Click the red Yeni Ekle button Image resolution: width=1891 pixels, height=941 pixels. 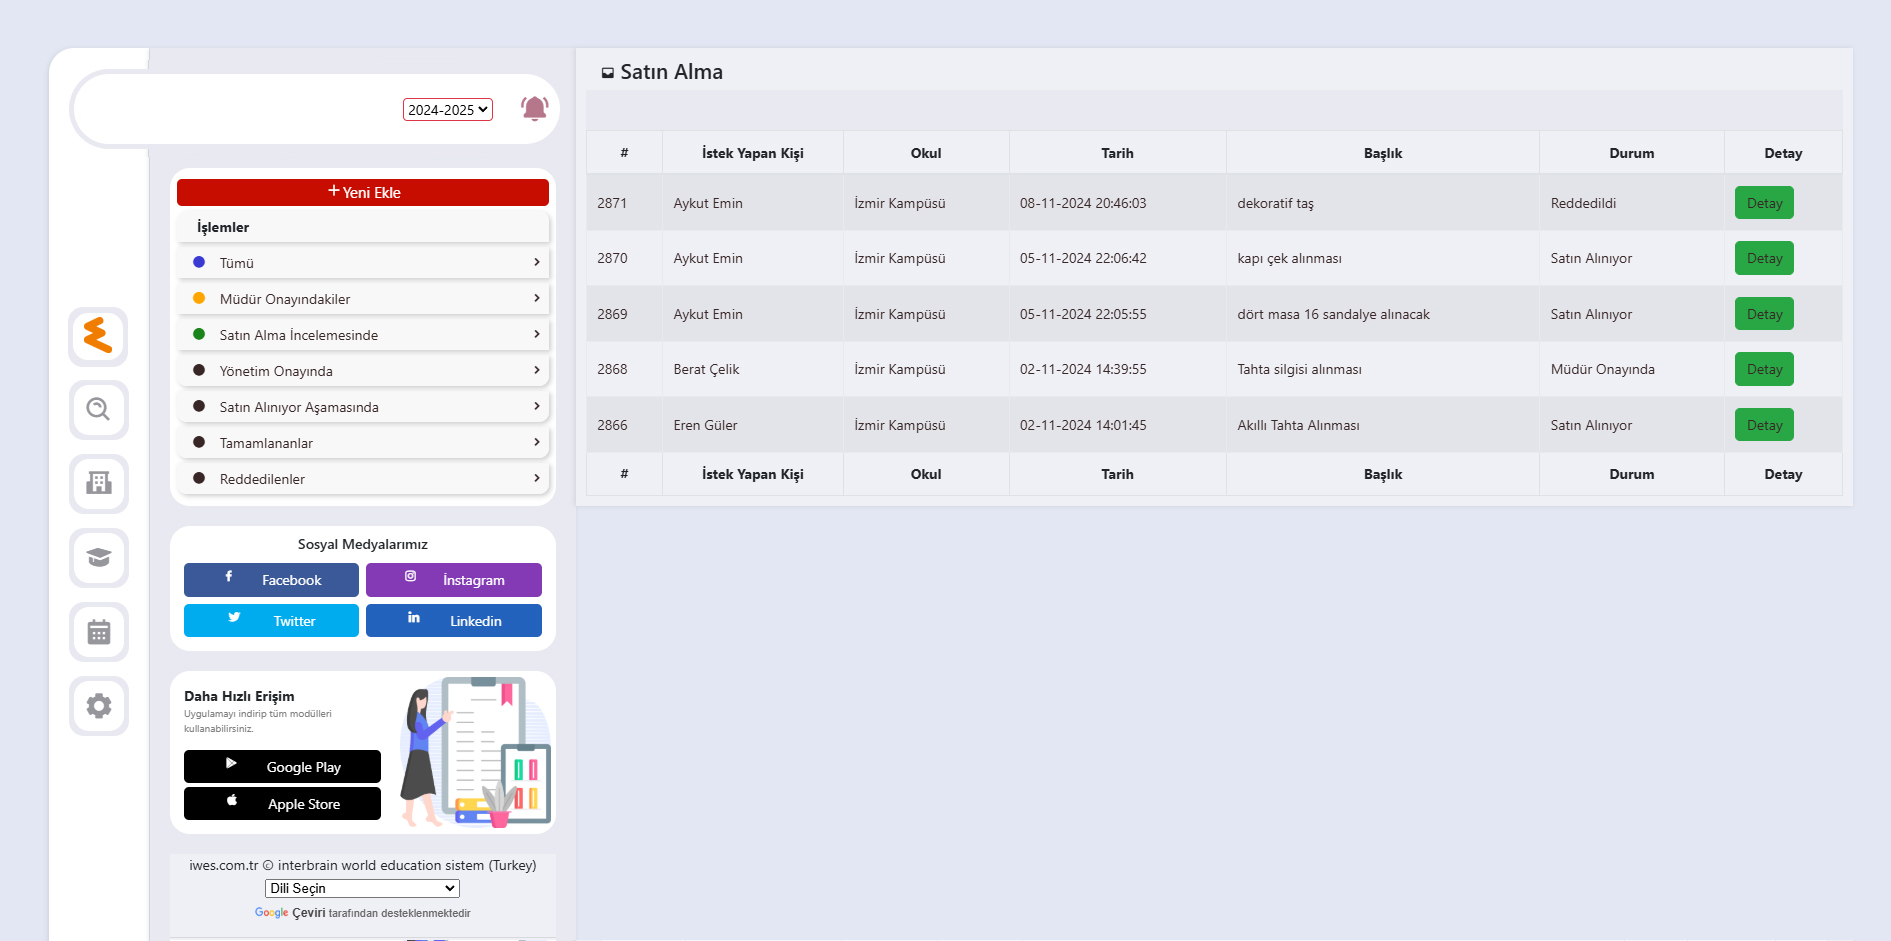pos(363,192)
